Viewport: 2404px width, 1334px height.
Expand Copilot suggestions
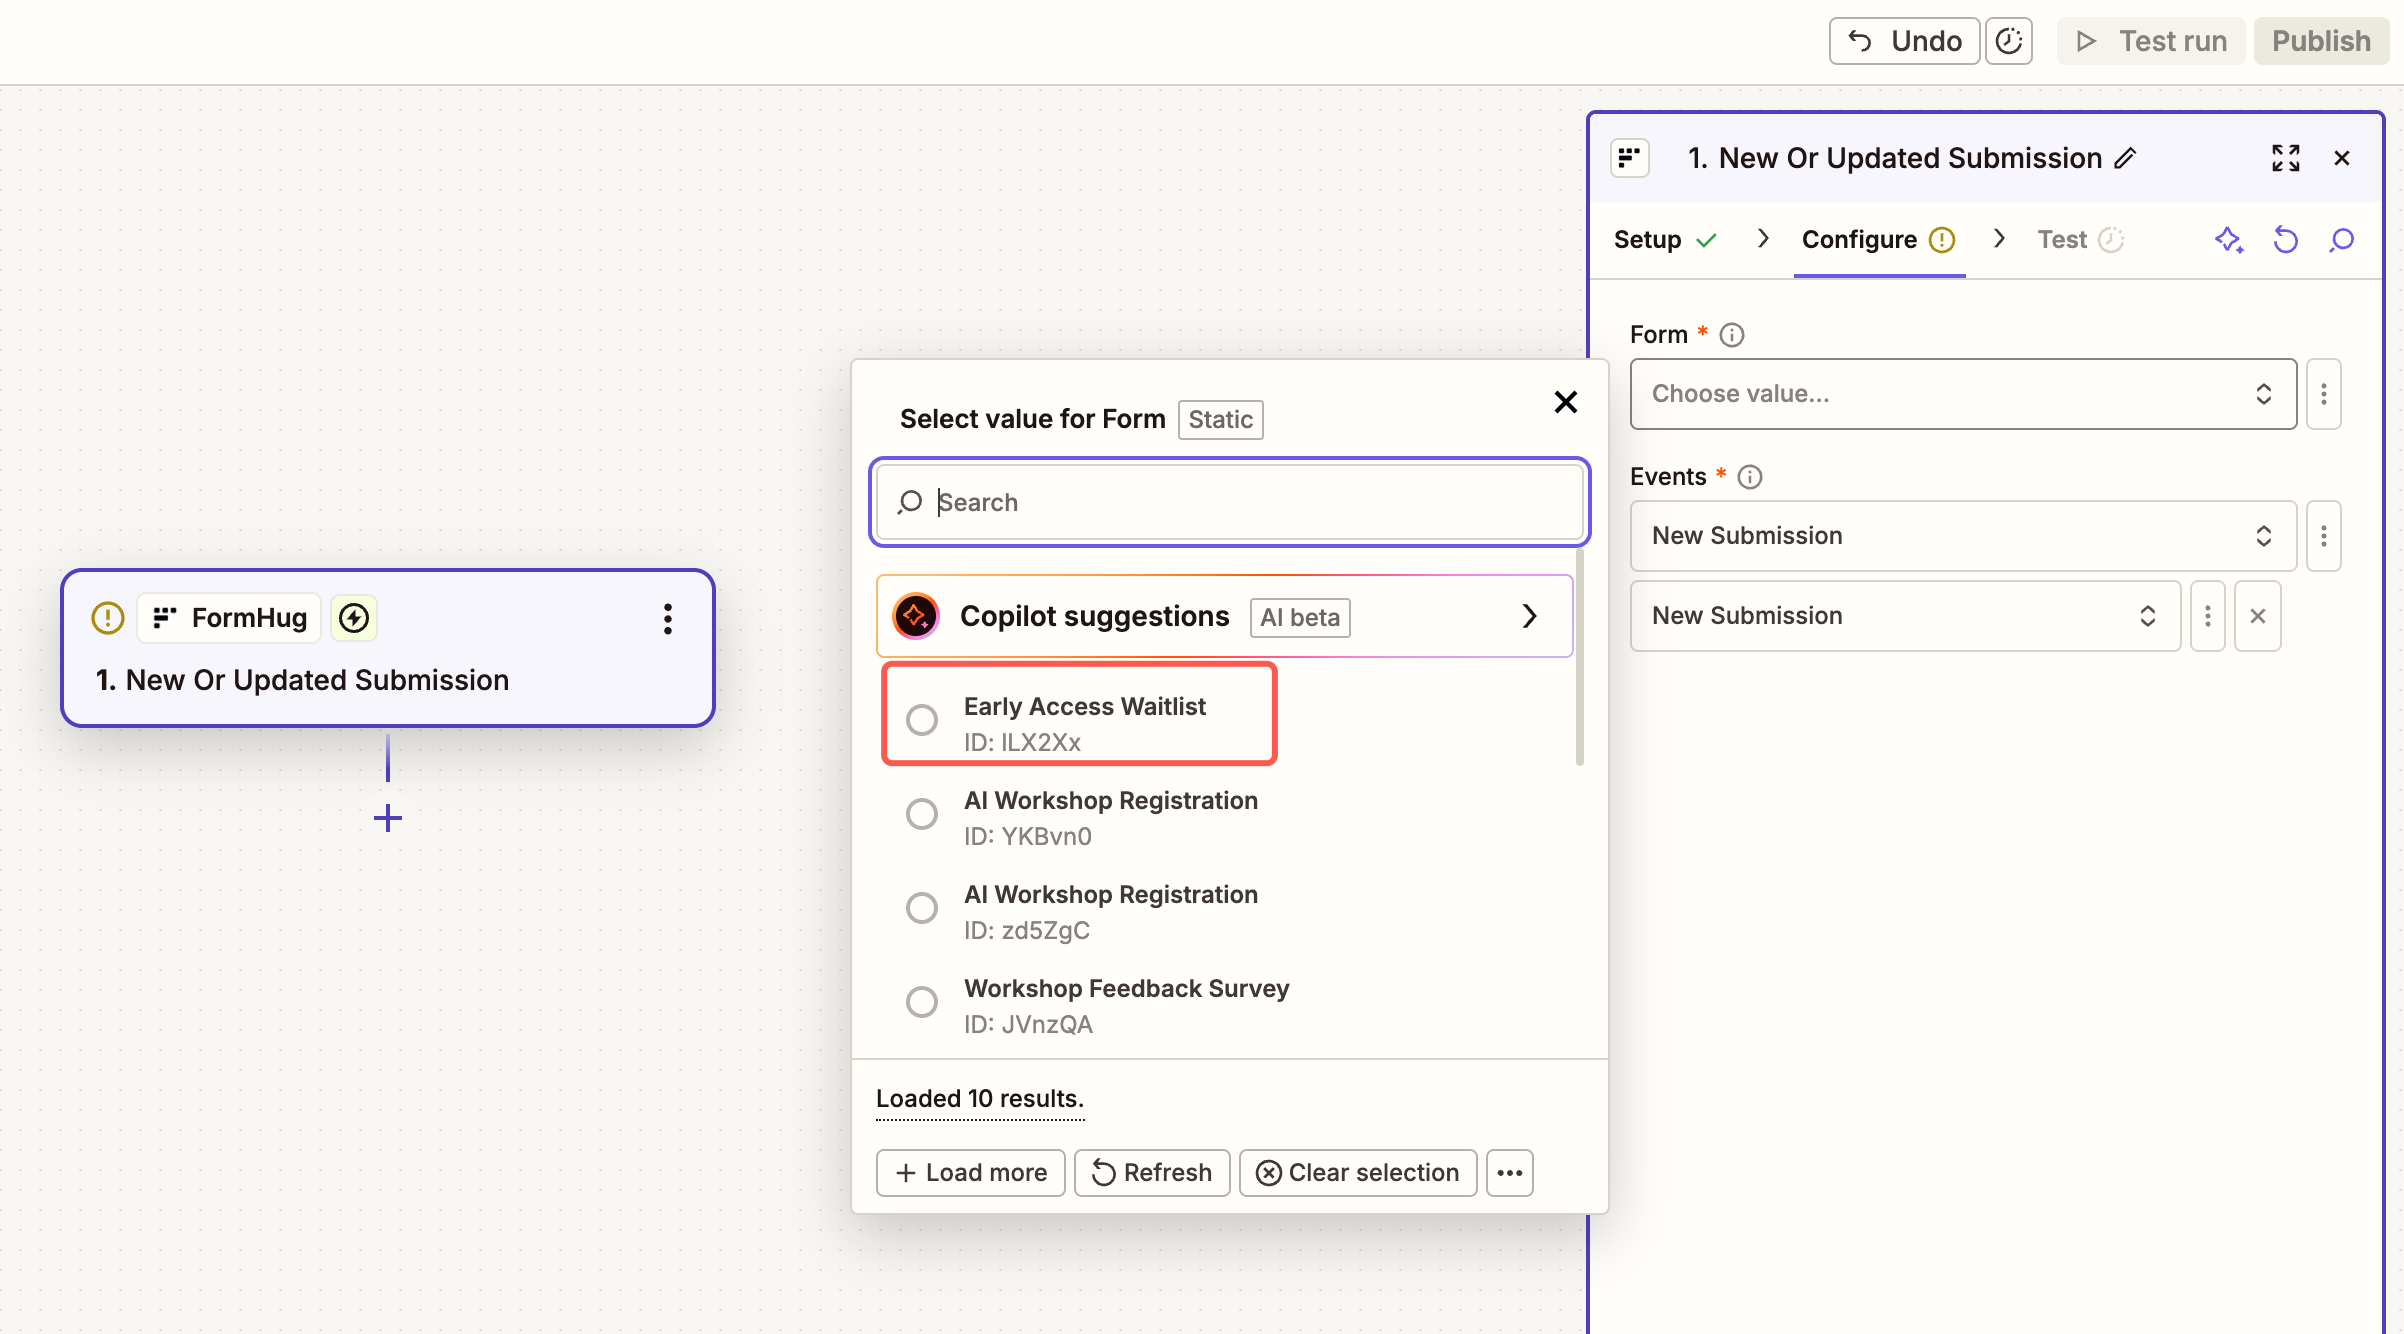(x=1225, y=616)
